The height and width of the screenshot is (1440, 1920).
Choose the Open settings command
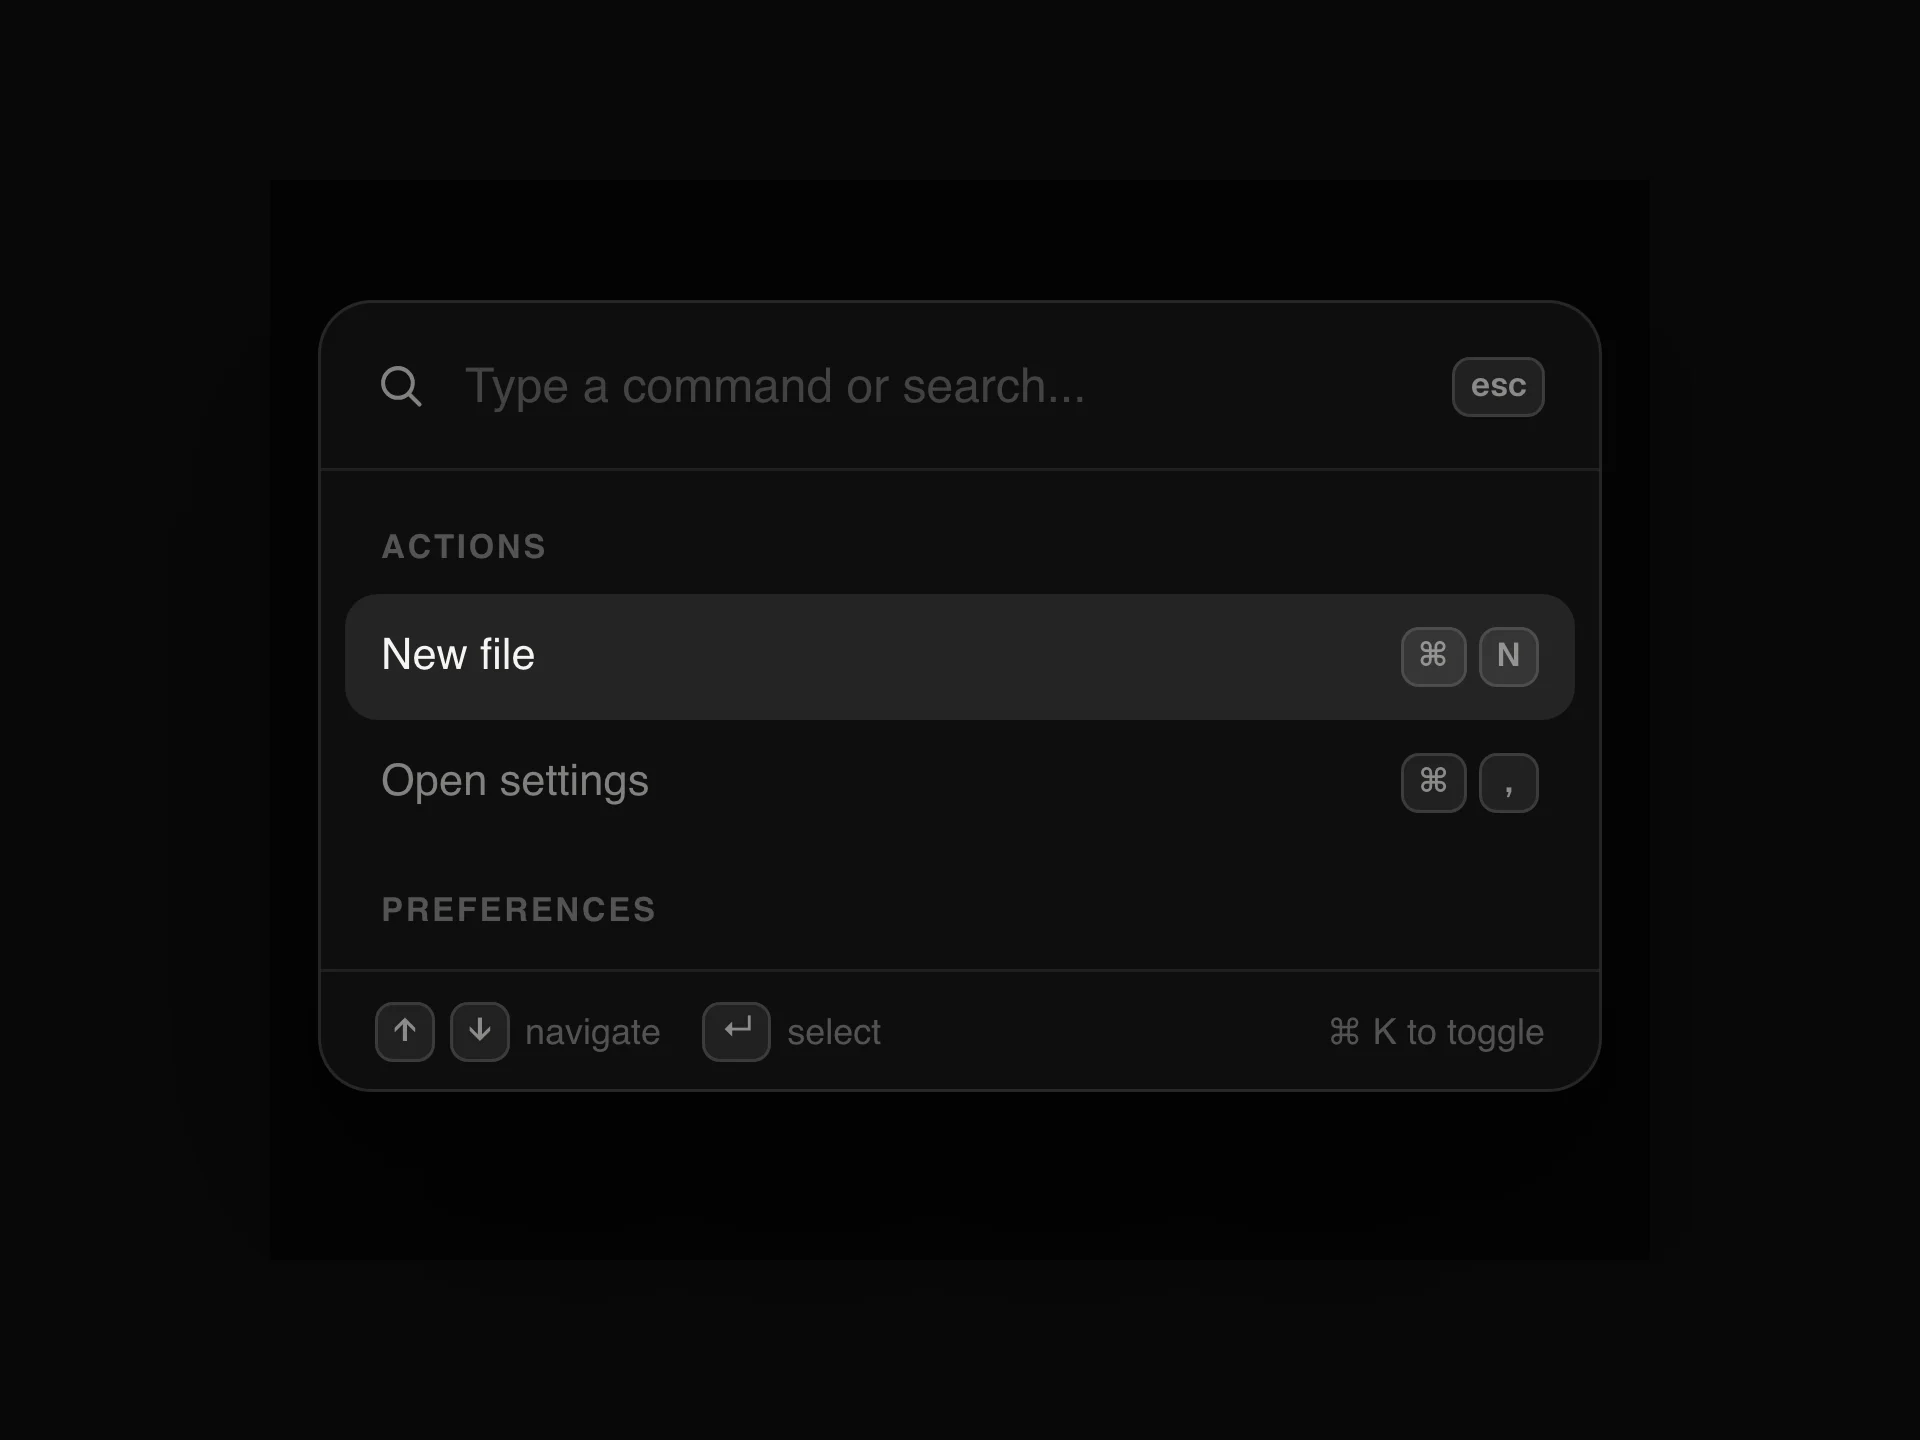pos(960,782)
